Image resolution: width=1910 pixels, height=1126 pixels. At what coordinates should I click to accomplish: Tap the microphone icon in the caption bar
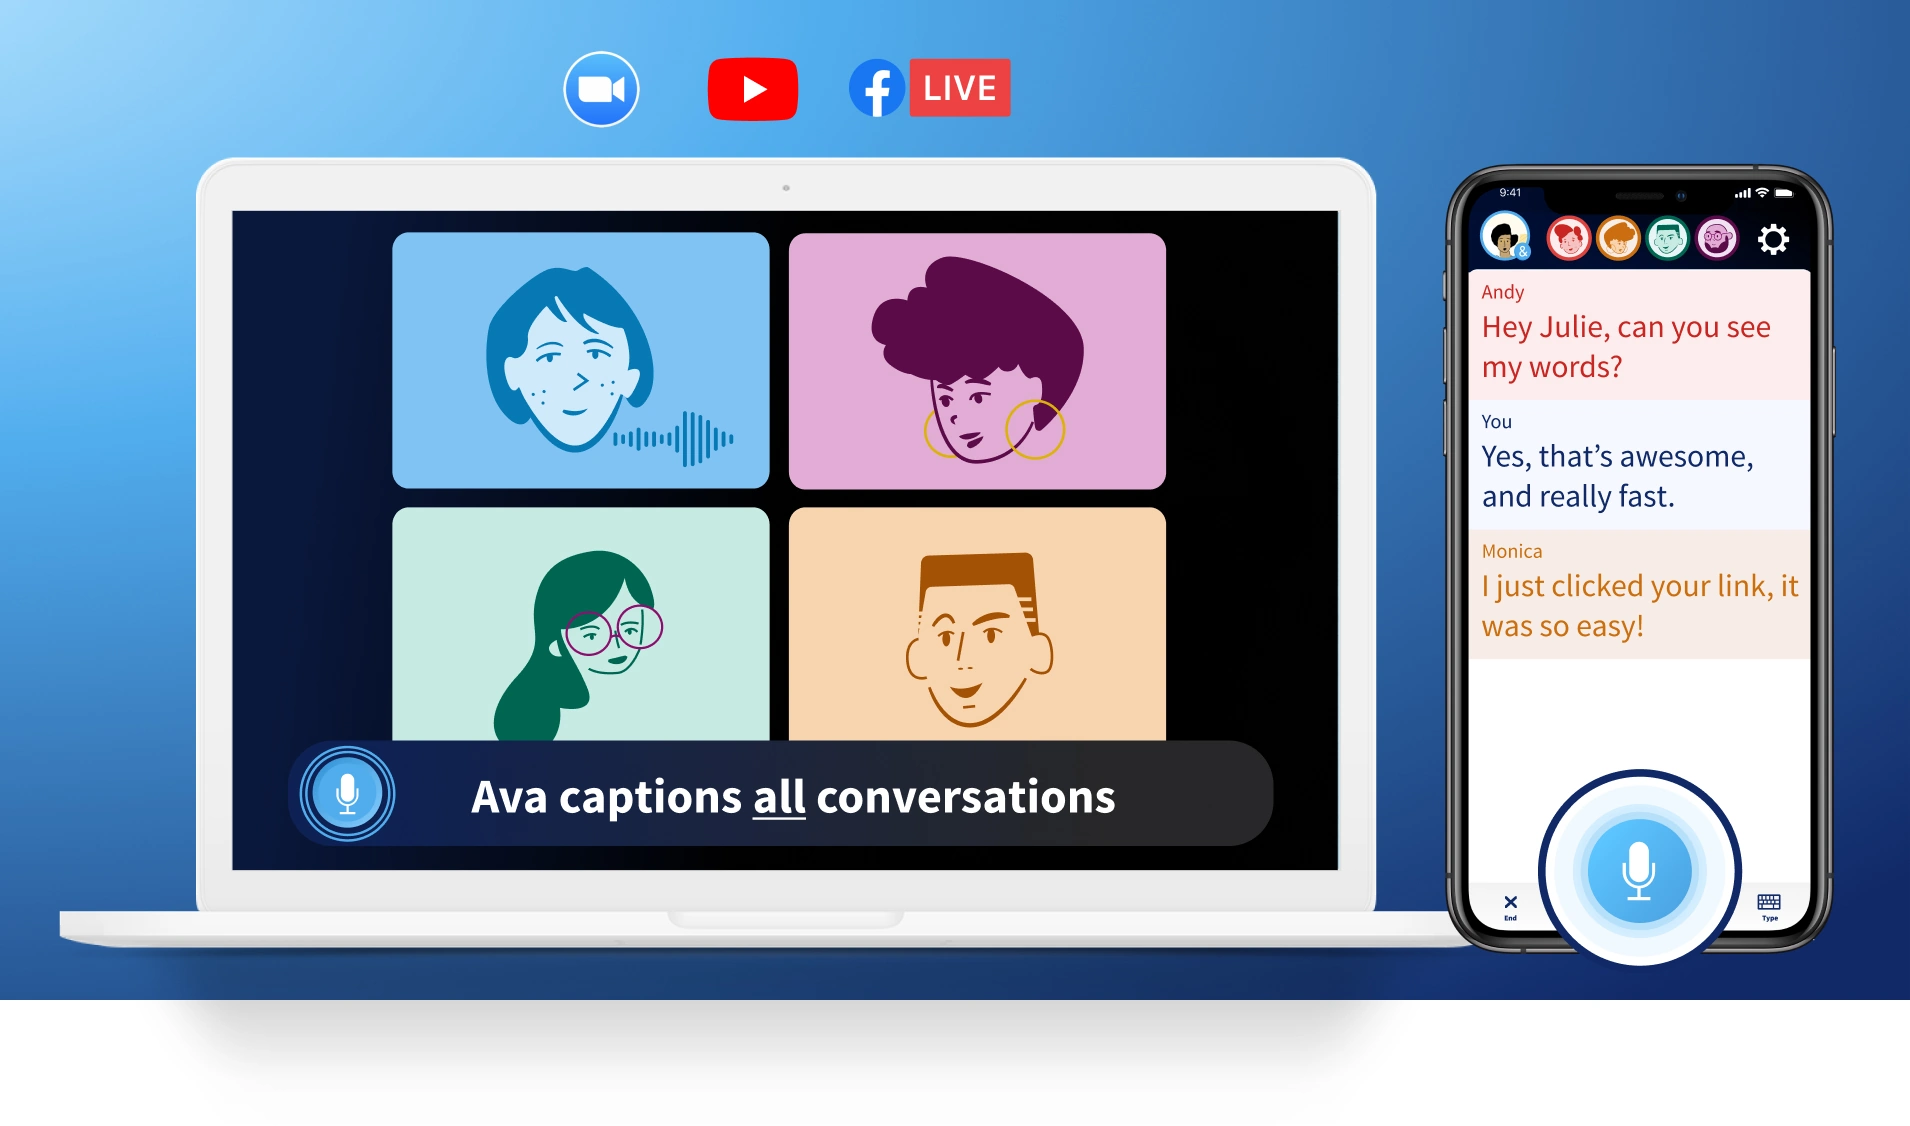(347, 794)
